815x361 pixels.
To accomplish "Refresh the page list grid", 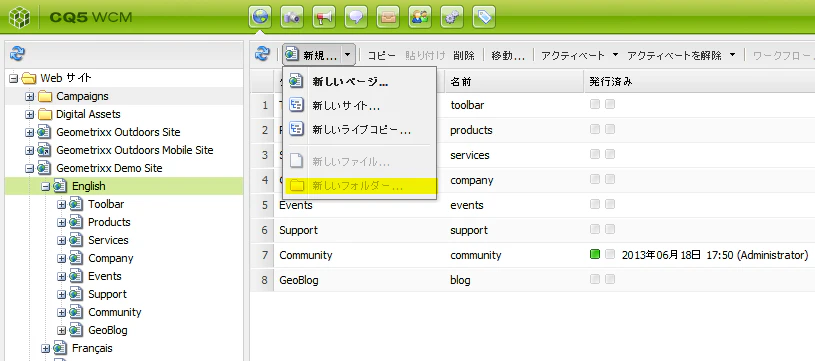I will [262, 54].
